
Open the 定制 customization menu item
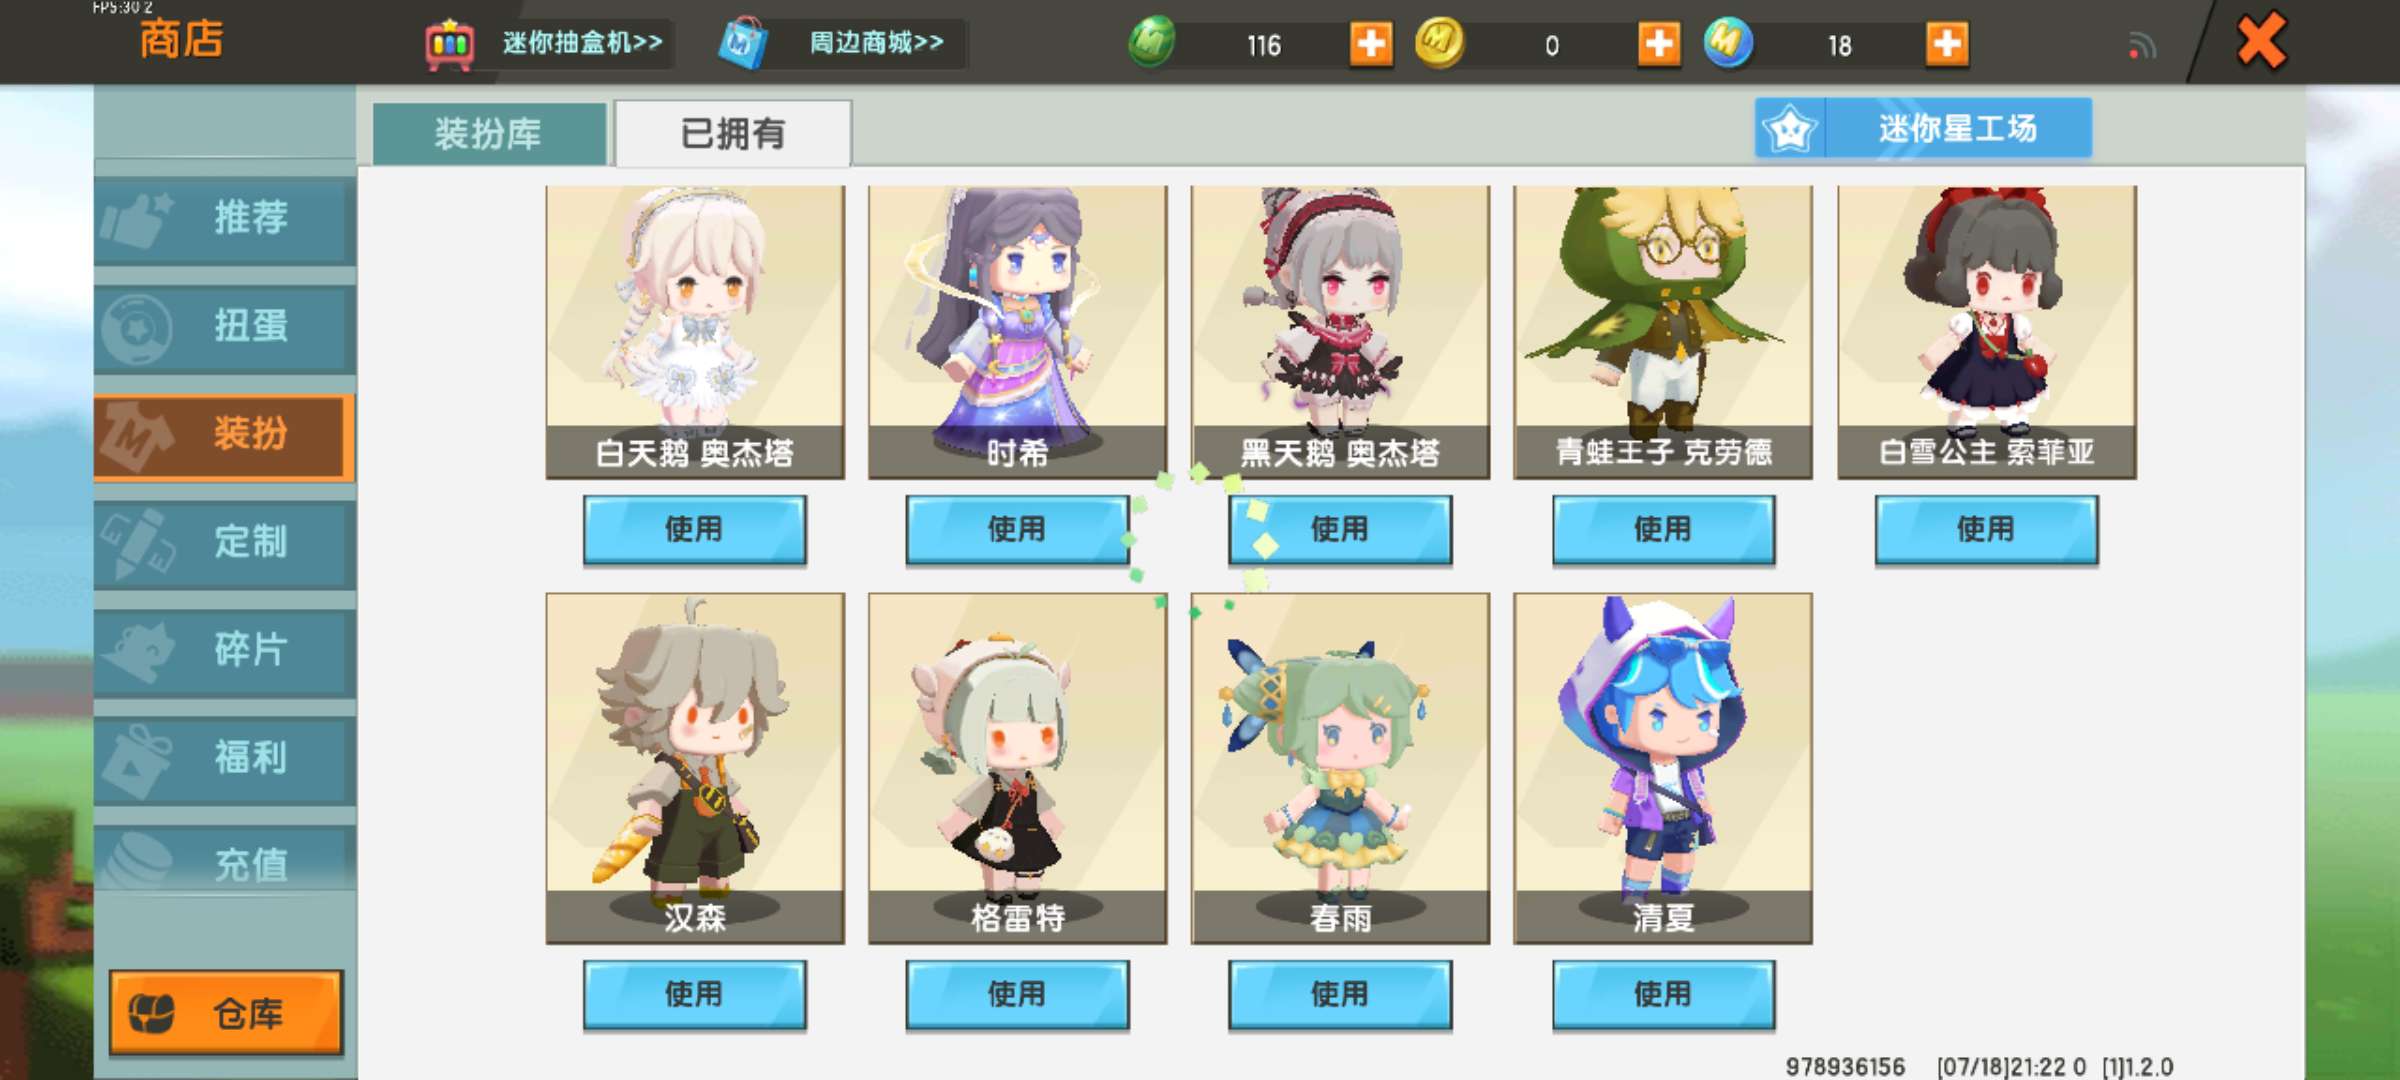225,543
